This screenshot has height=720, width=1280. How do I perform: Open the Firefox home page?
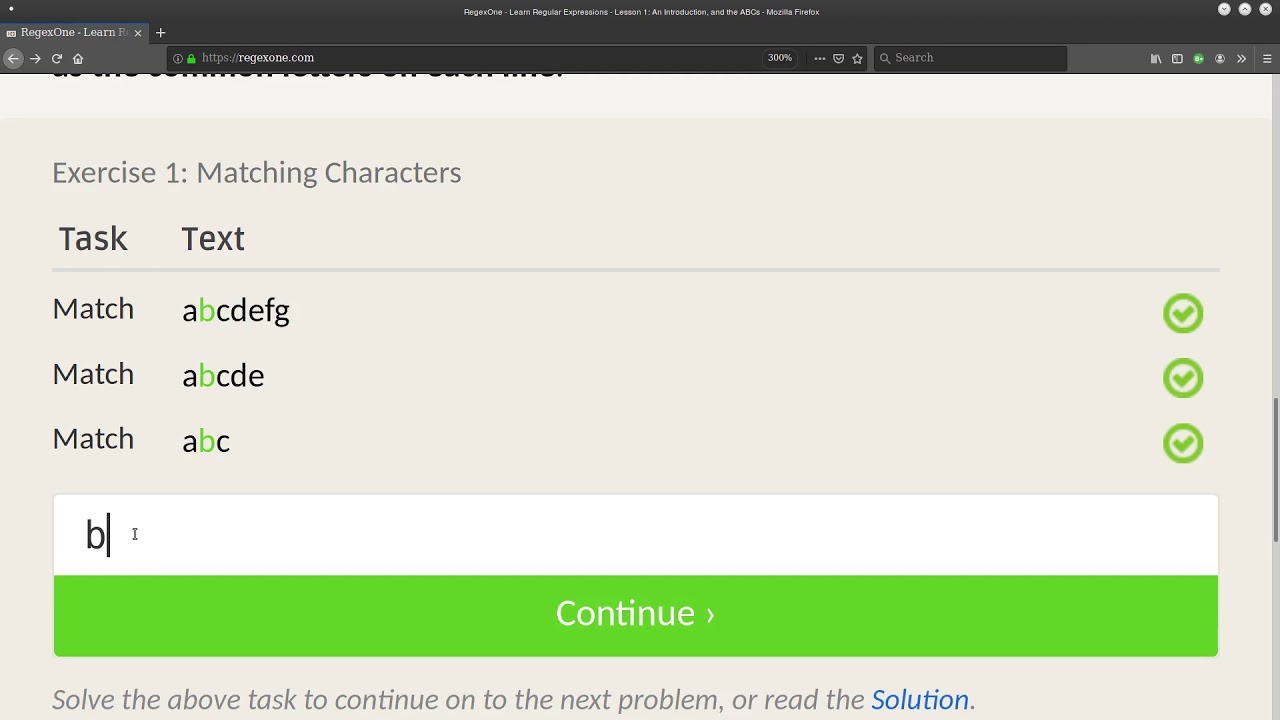pos(78,58)
